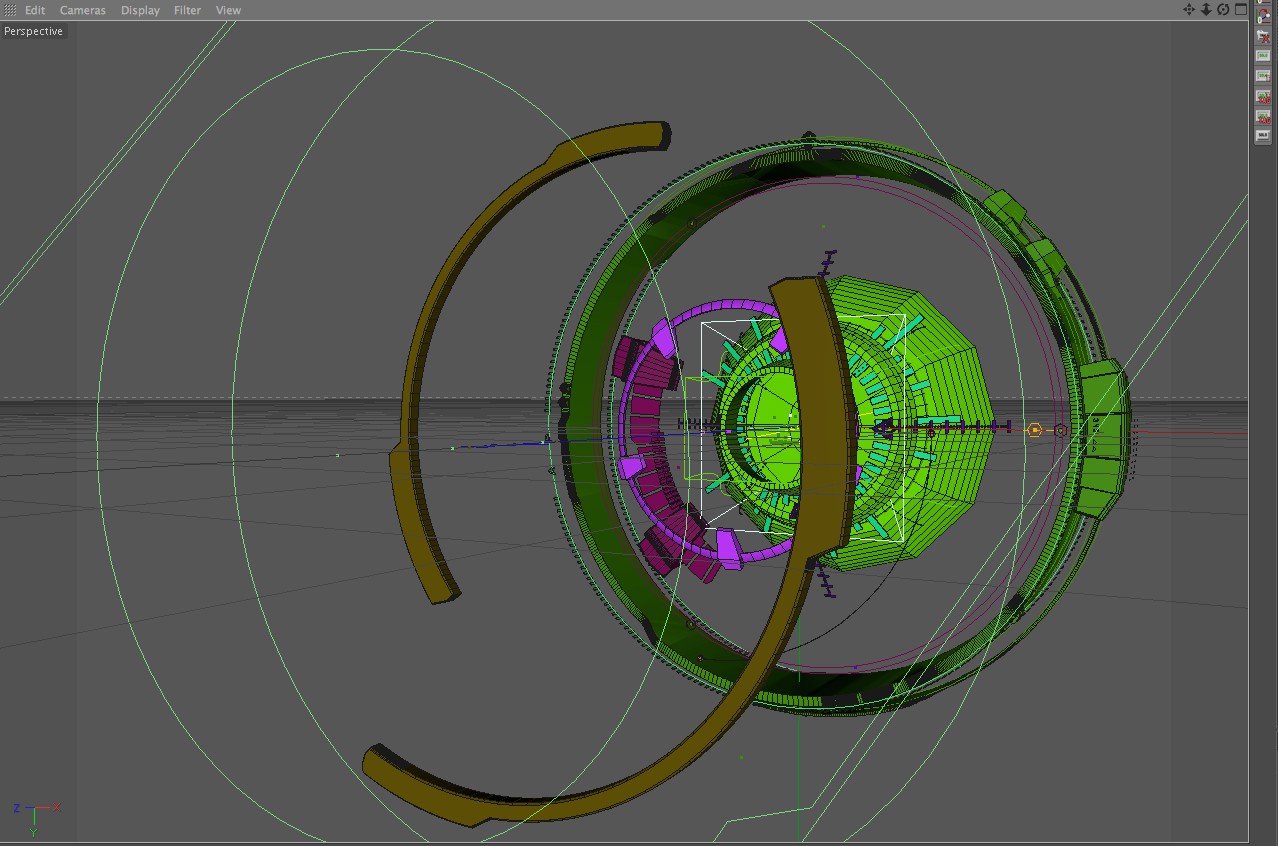The width and height of the screenshot is (1278, 846).
Task: Open the Cameras menu
Action: tap(82, 10)
